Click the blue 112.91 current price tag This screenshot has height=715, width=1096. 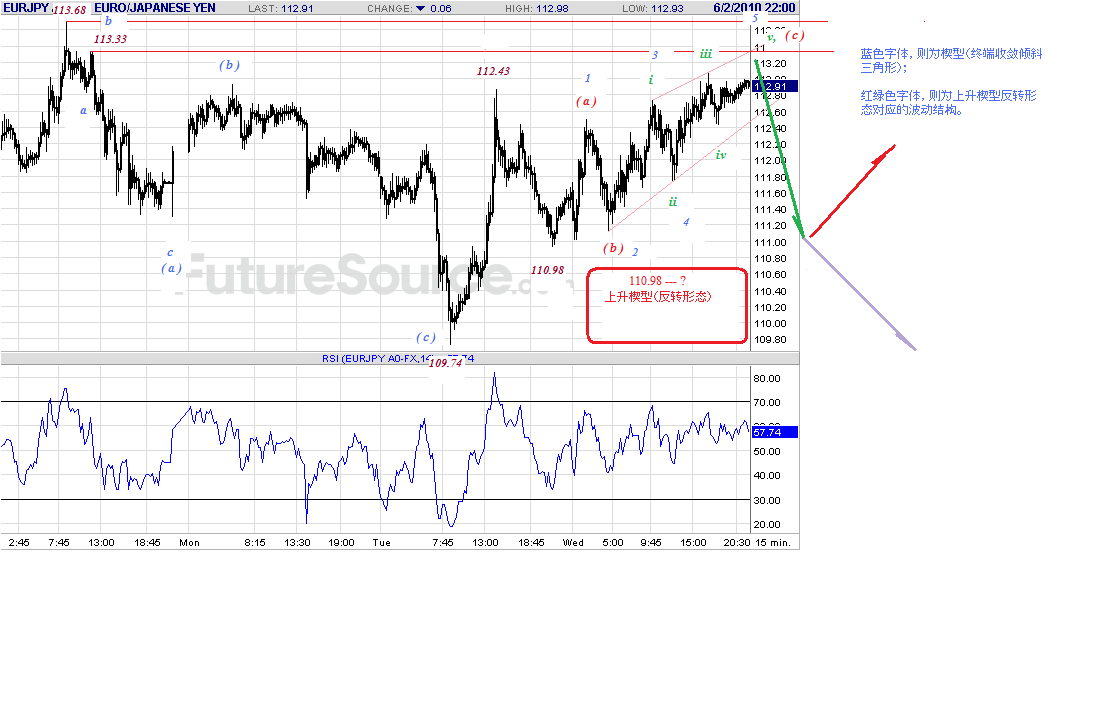point(774,87)
